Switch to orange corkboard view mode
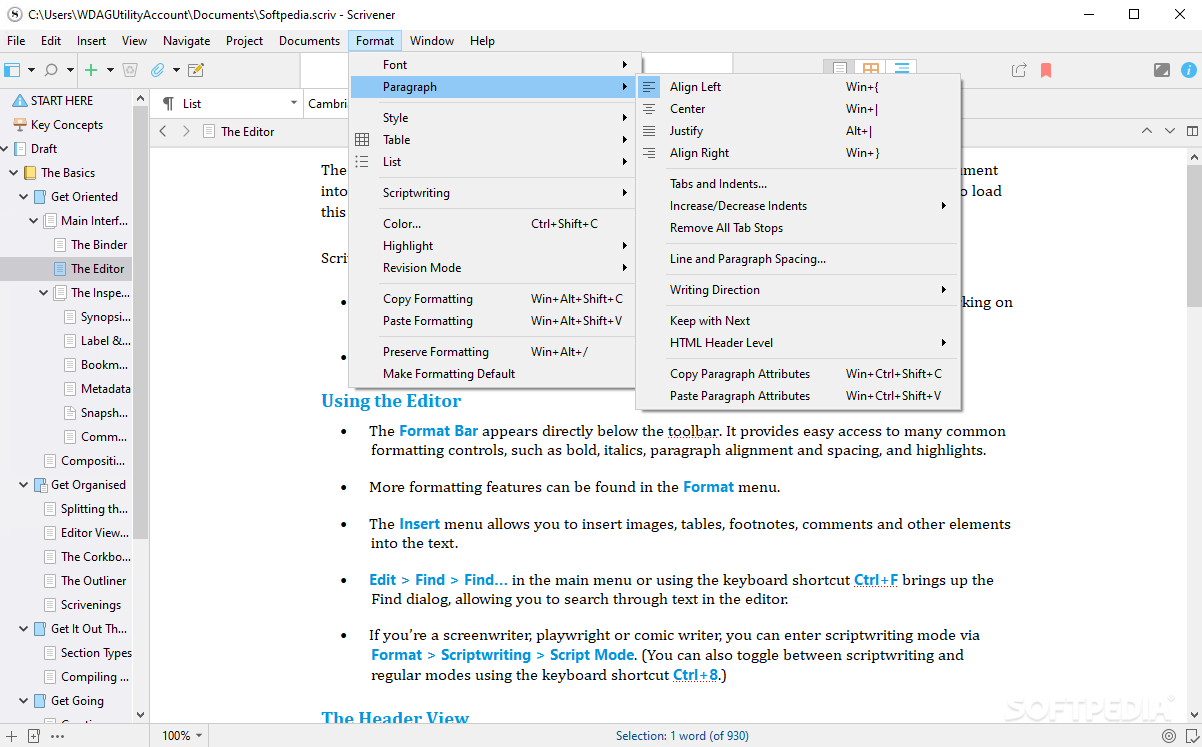 pos(871,69)
